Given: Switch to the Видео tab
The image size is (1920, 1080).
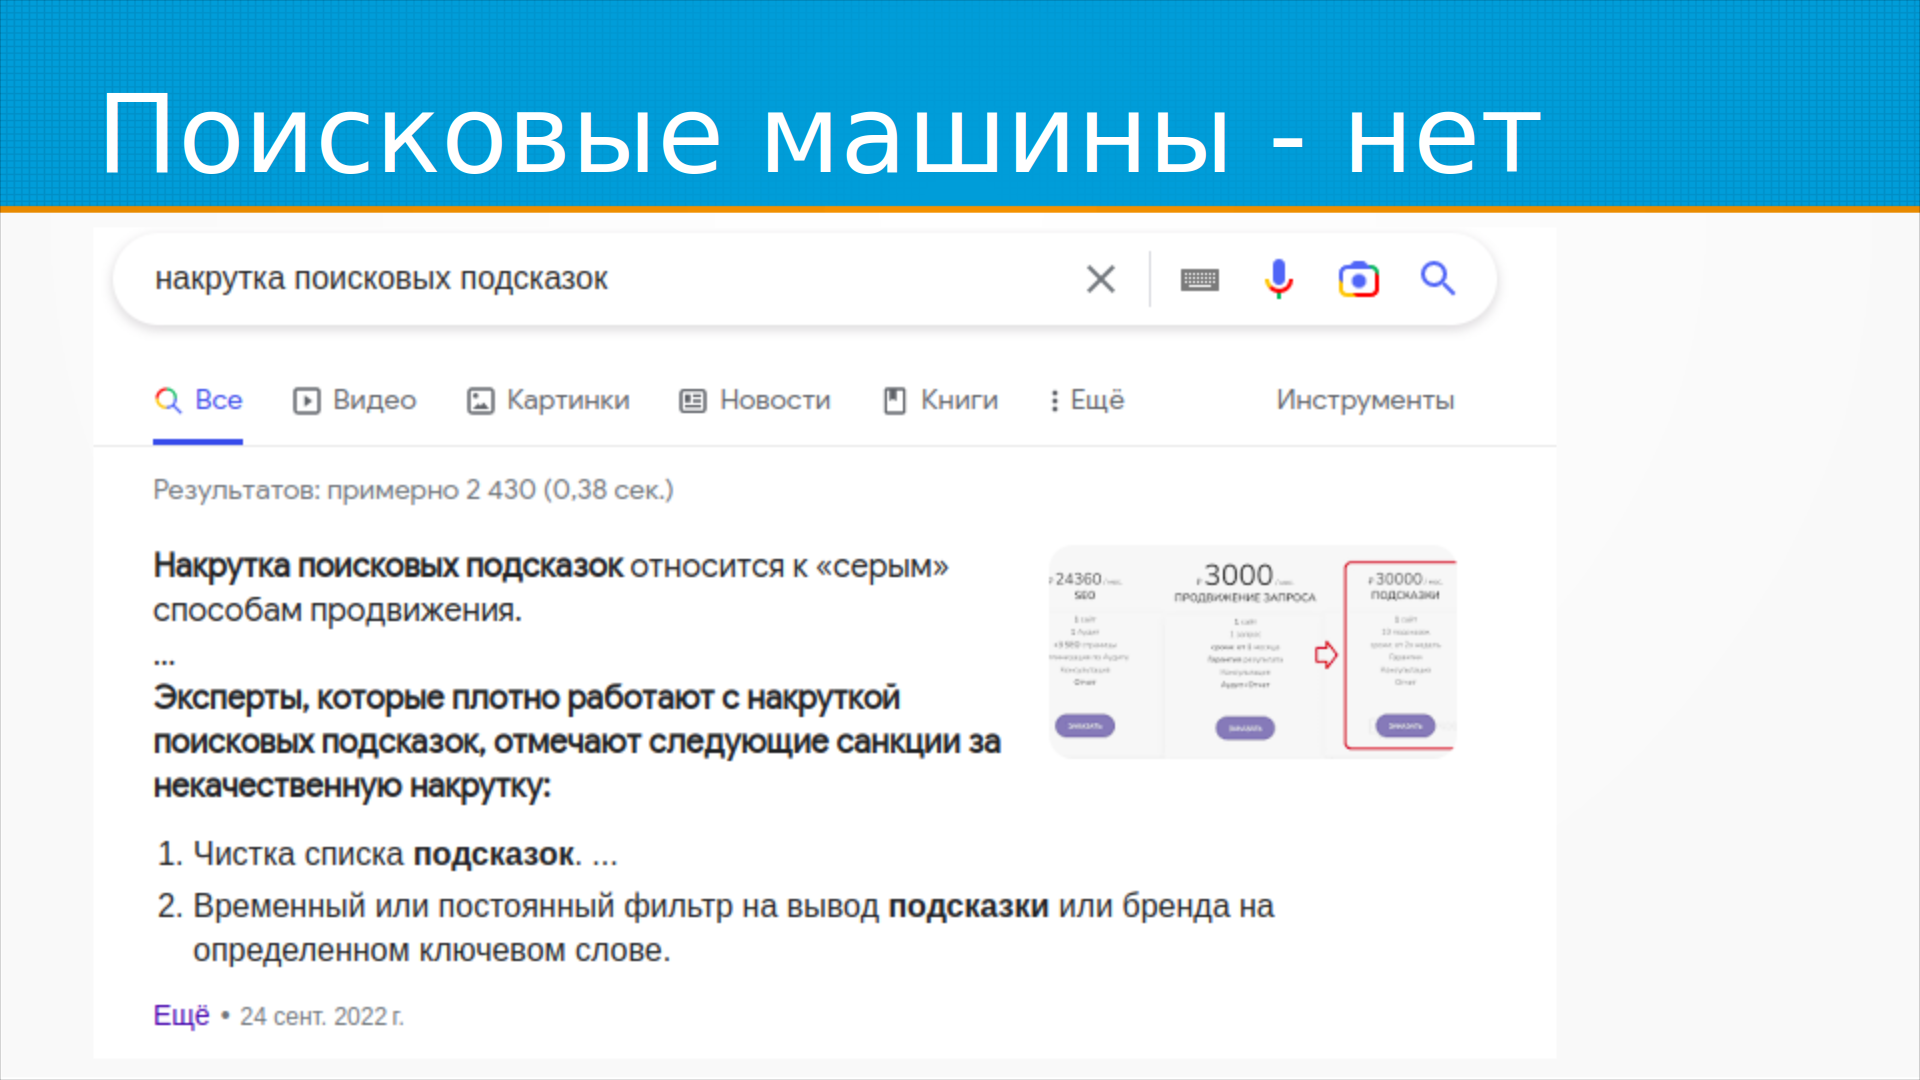Looking at the screenshot, I should [374, 400].
